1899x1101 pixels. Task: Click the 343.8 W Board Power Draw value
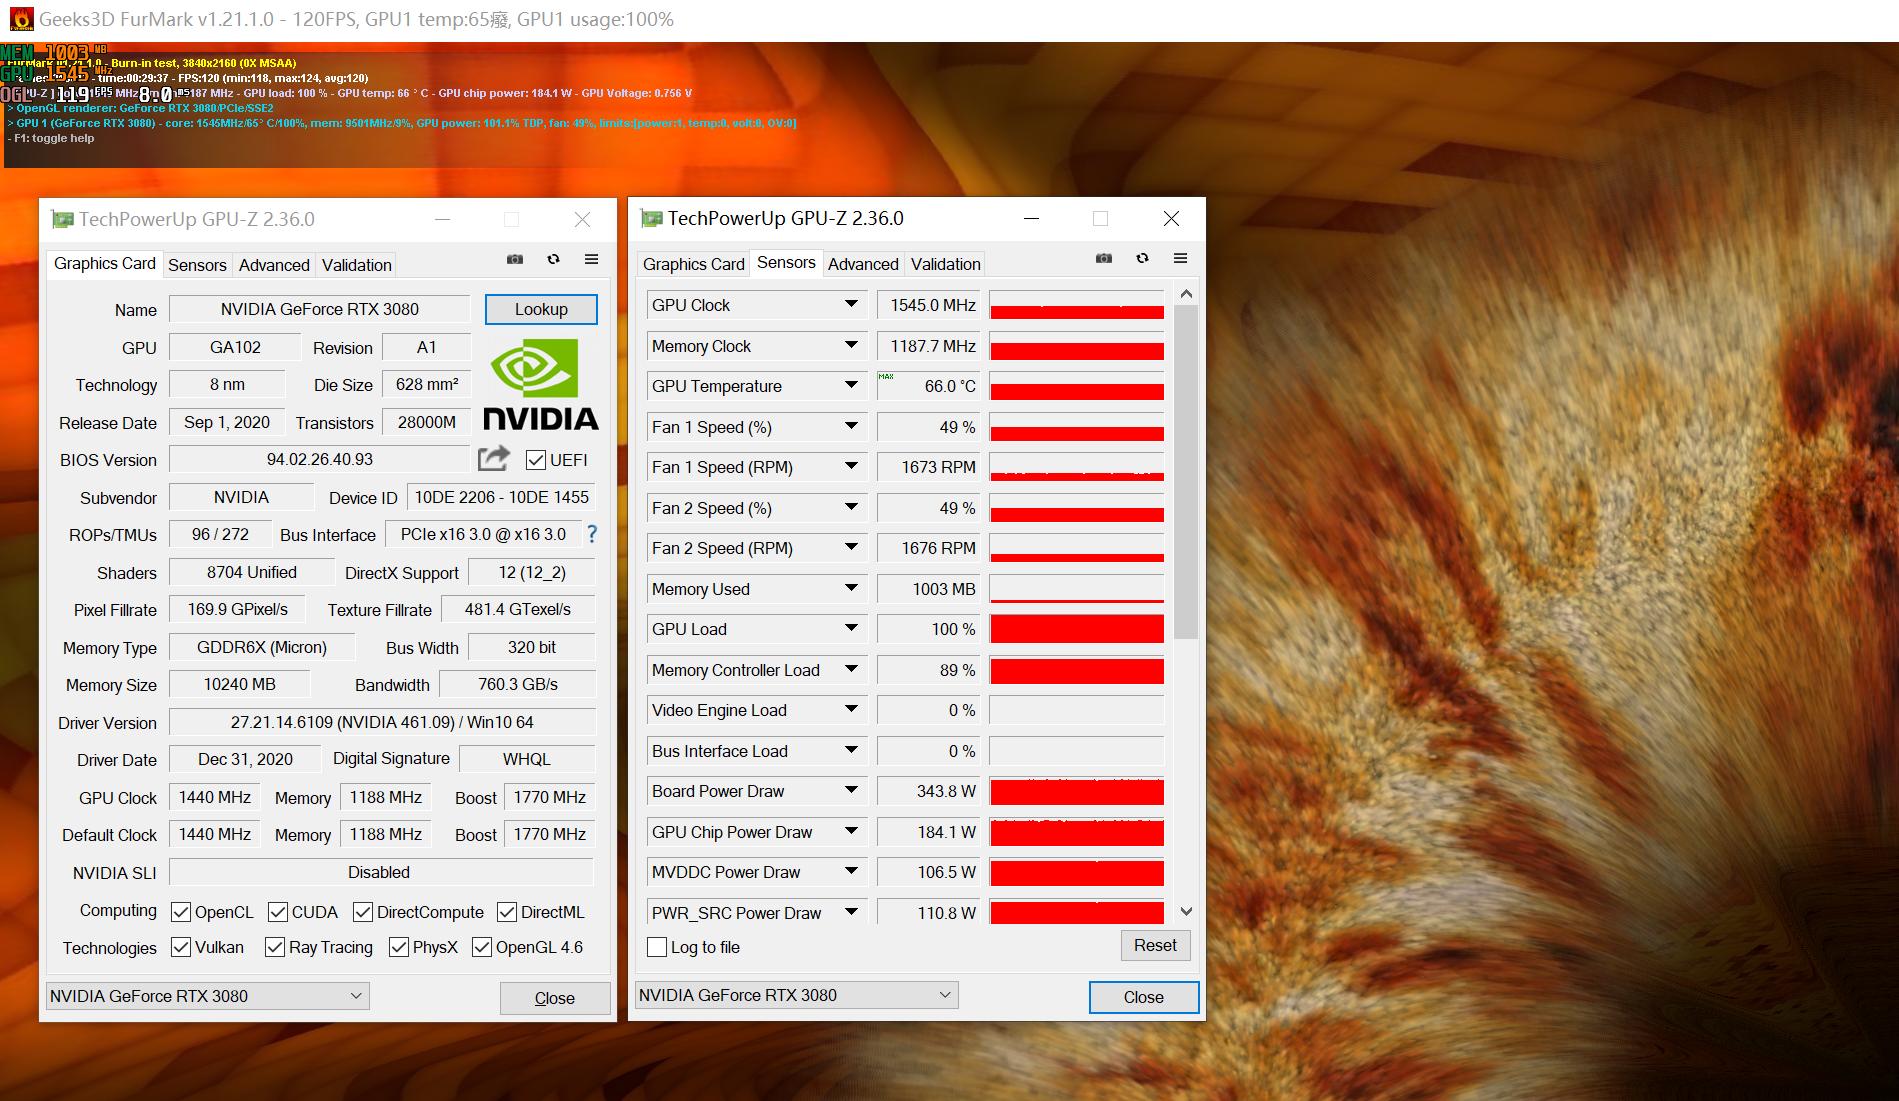[x=931, y=790]
